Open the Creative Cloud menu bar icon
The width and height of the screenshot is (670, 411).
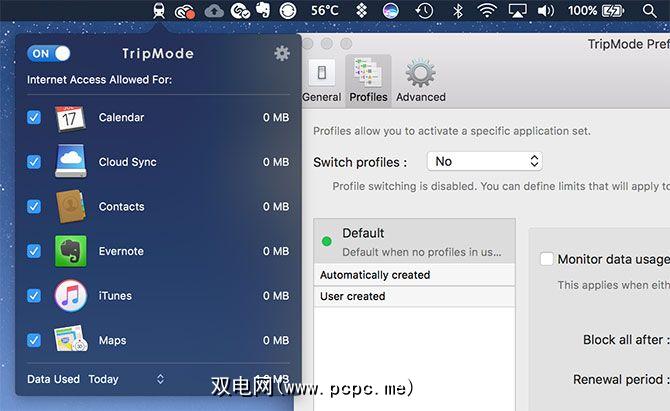coord(185,12)
